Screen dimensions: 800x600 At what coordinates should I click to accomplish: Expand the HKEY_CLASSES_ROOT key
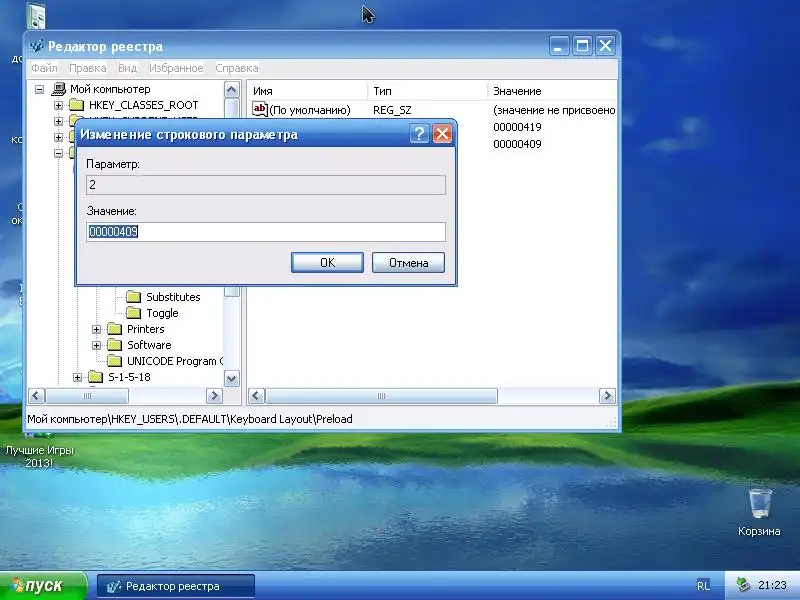[x=58, y=105]
